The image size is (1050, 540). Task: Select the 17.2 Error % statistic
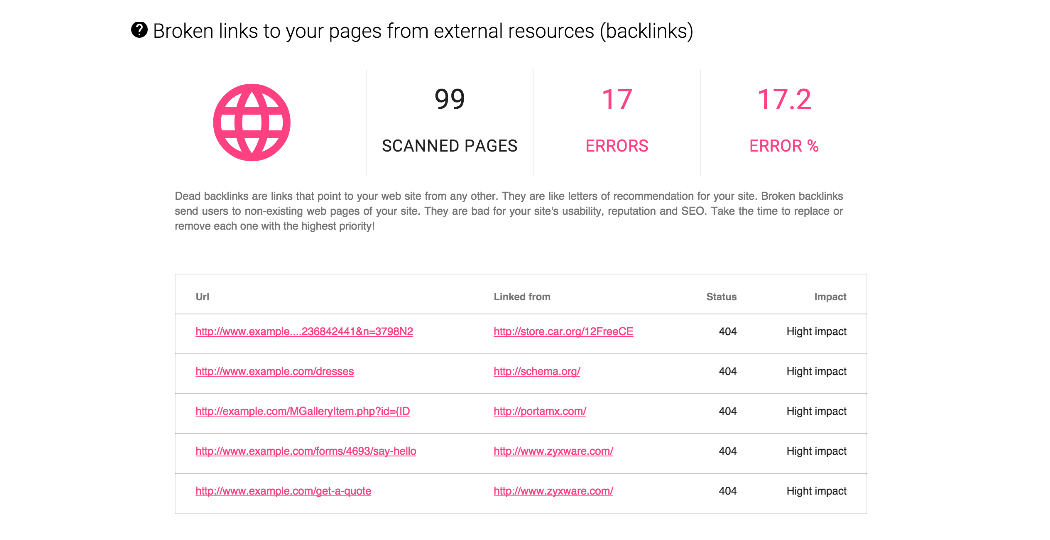(x=783, y=122)
